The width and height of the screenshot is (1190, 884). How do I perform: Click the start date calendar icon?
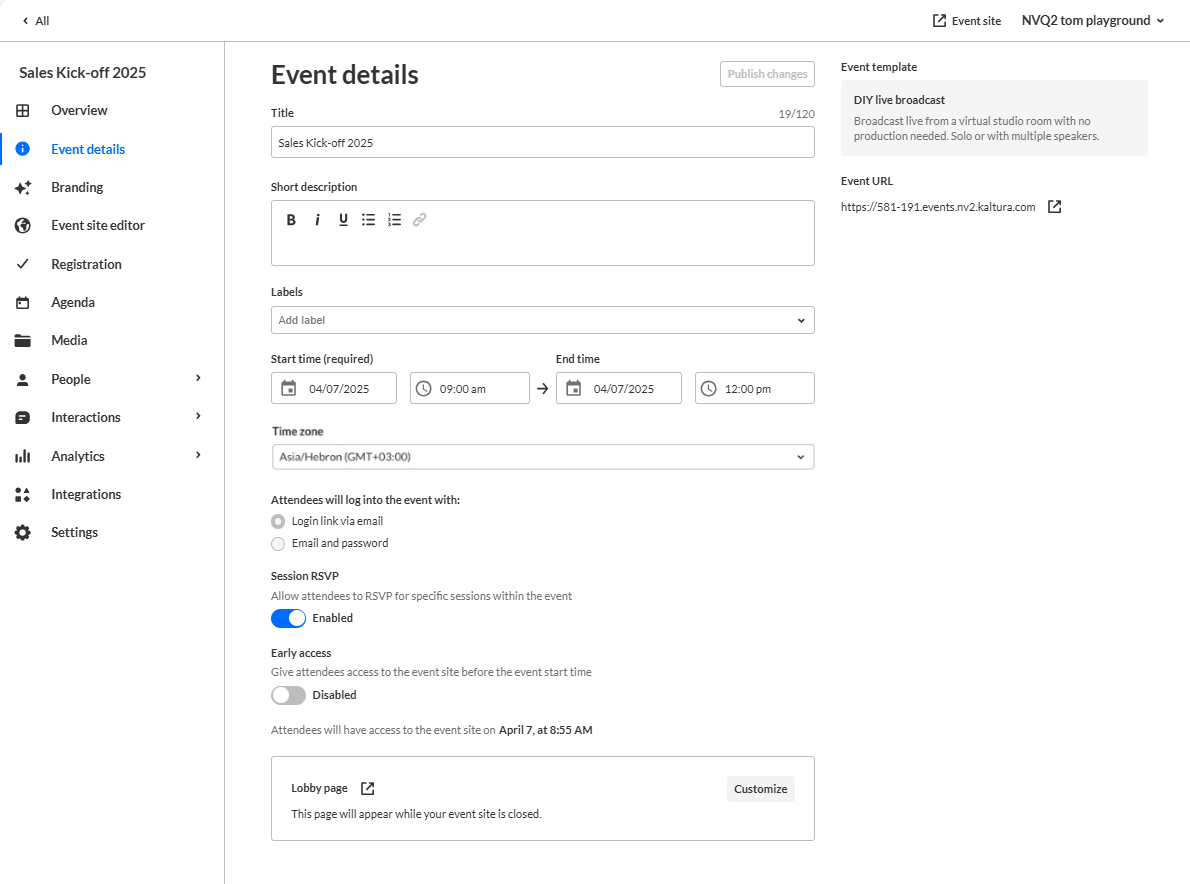289,388
